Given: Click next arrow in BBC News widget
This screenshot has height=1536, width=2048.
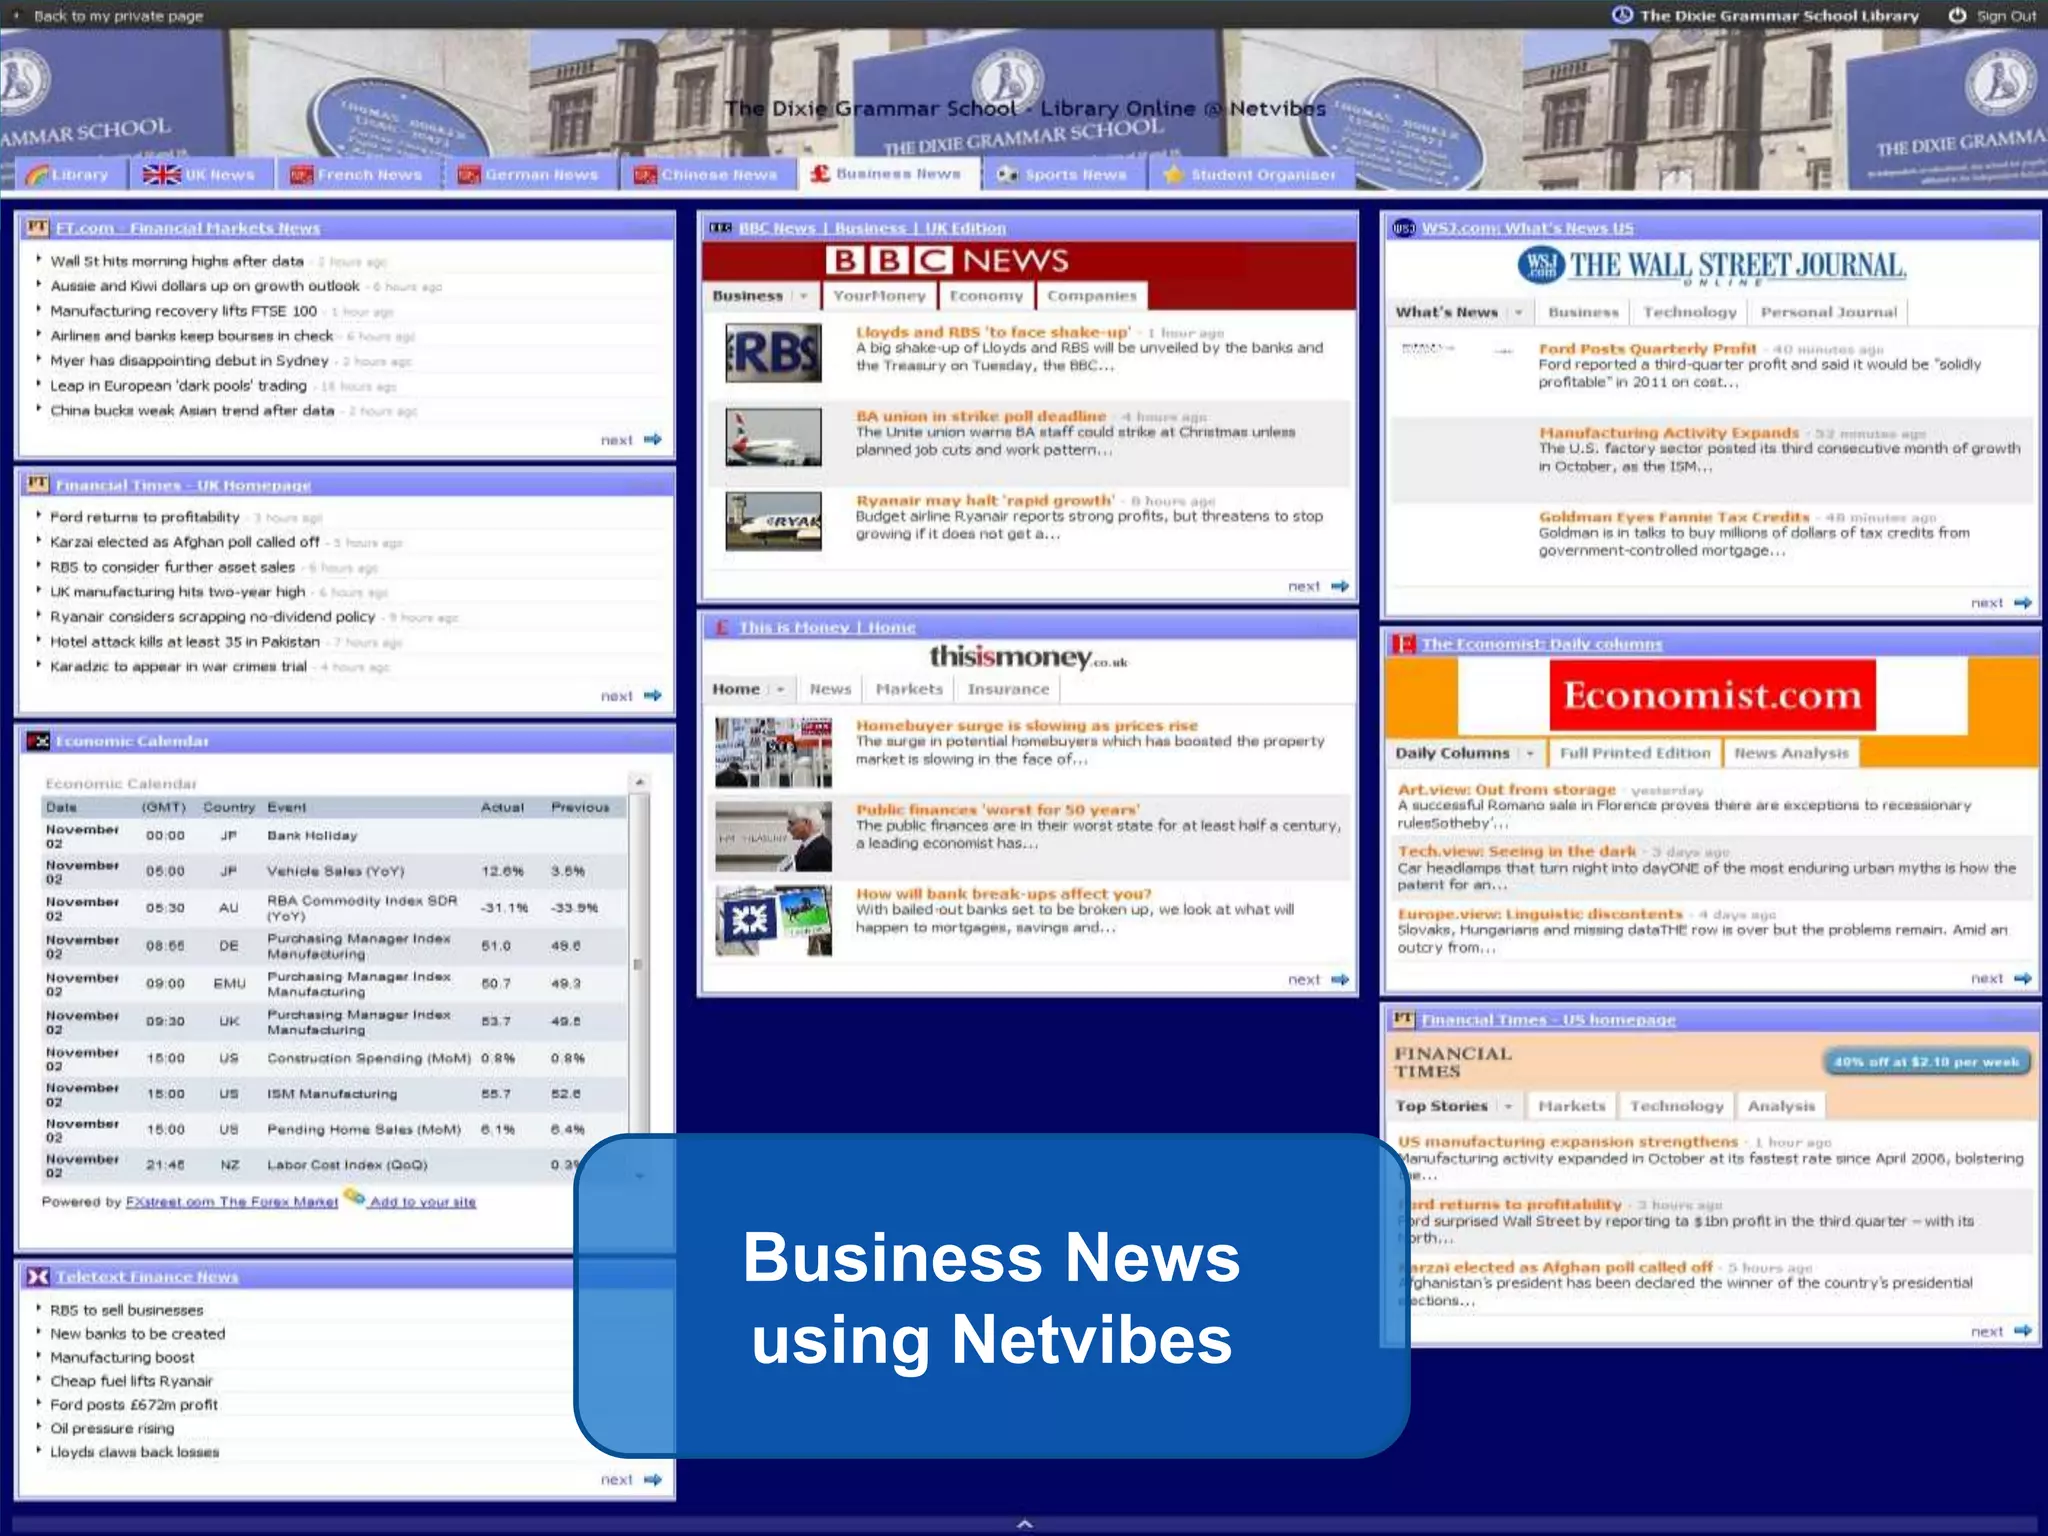Looking at the screenshot, I should tap(1340, 586).
